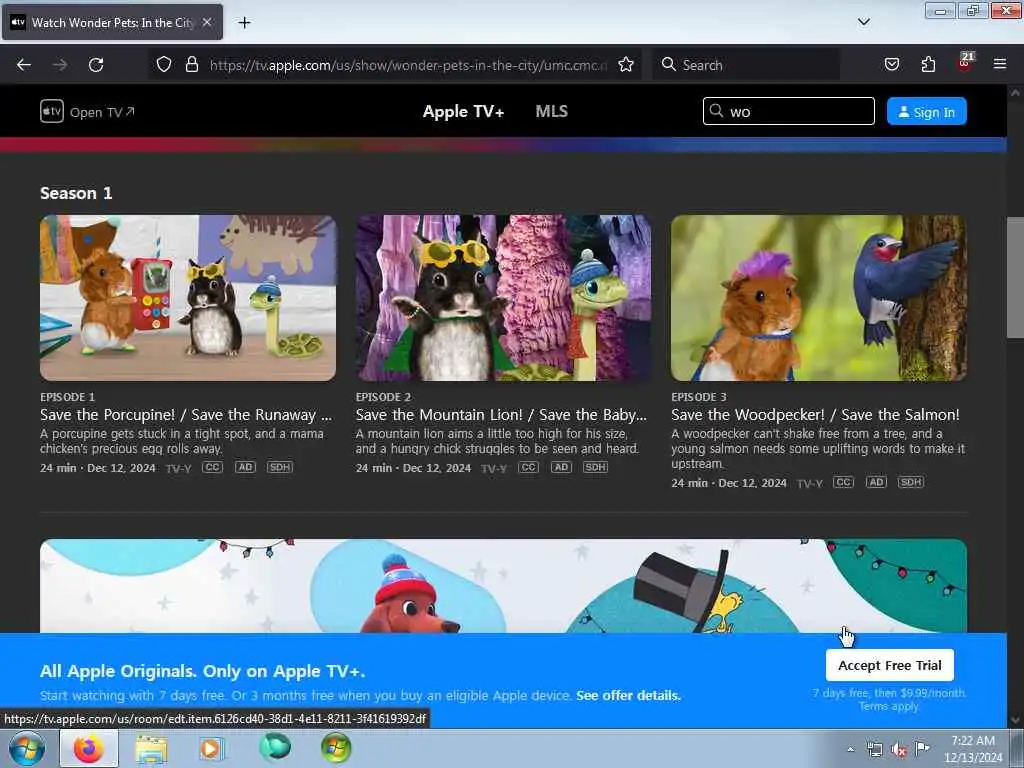Open the File Explorer taskbar icon
This screenshot has width=1024, height=768.
[x=151, y=748]
